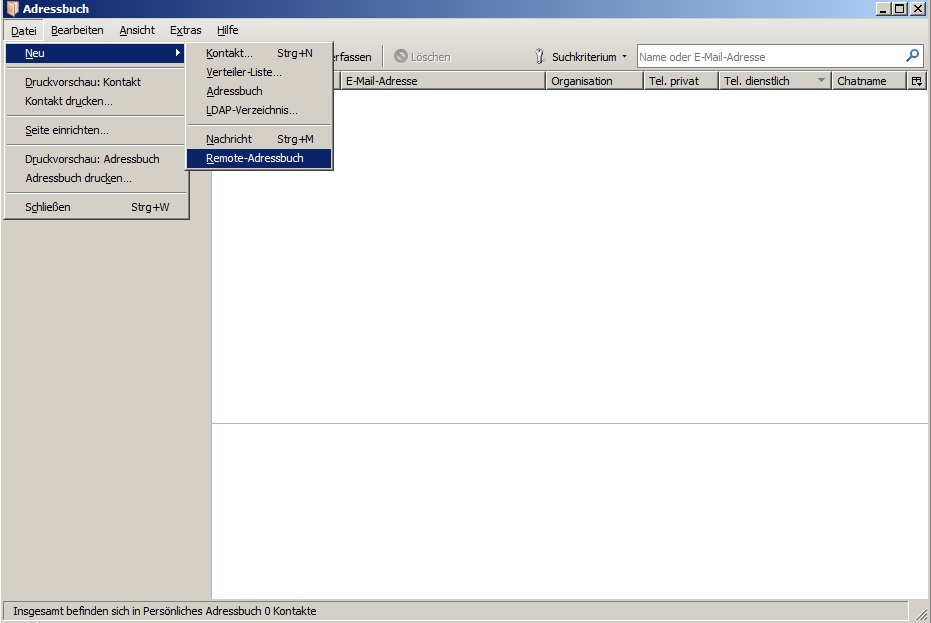Choose LDAP-Verzeichnis... menu item
Screen dimensions: 931x623
click(x=259, y=110)
